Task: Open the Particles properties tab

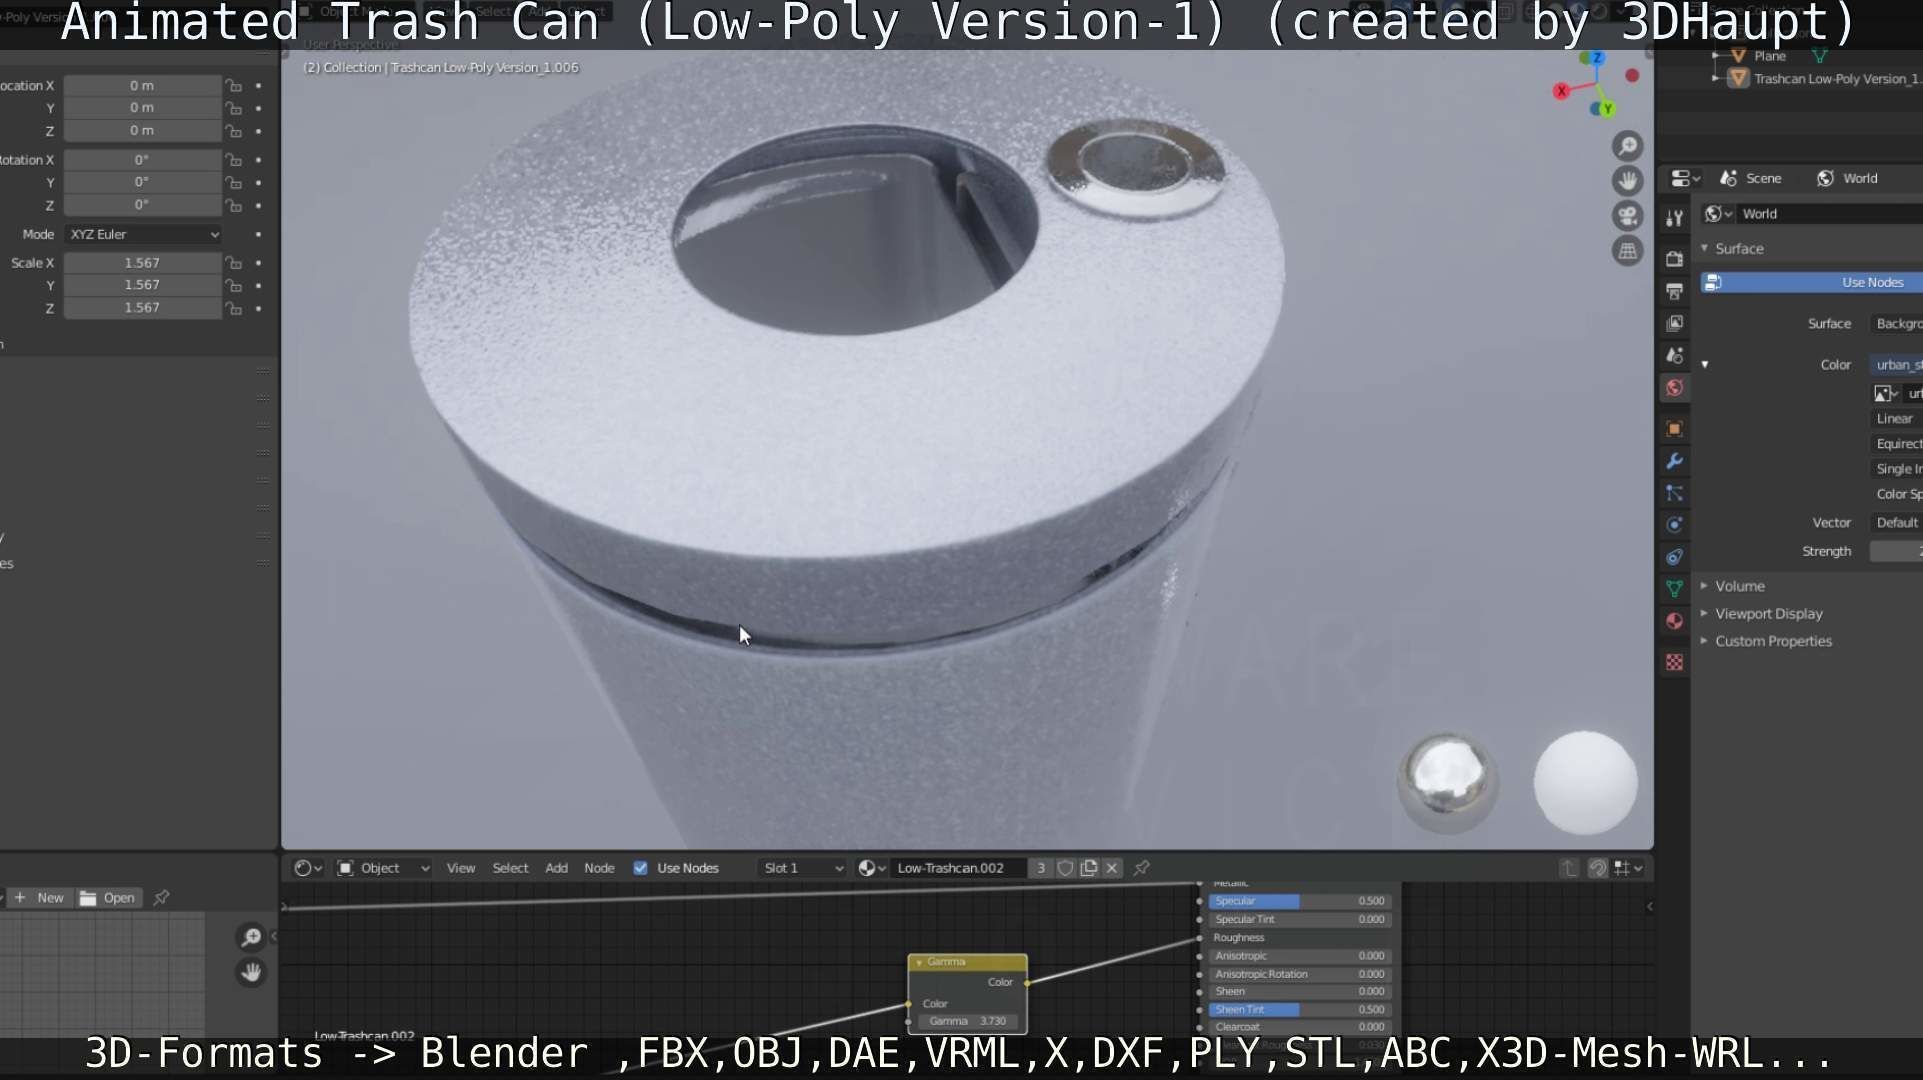Action: (1674, 493)
